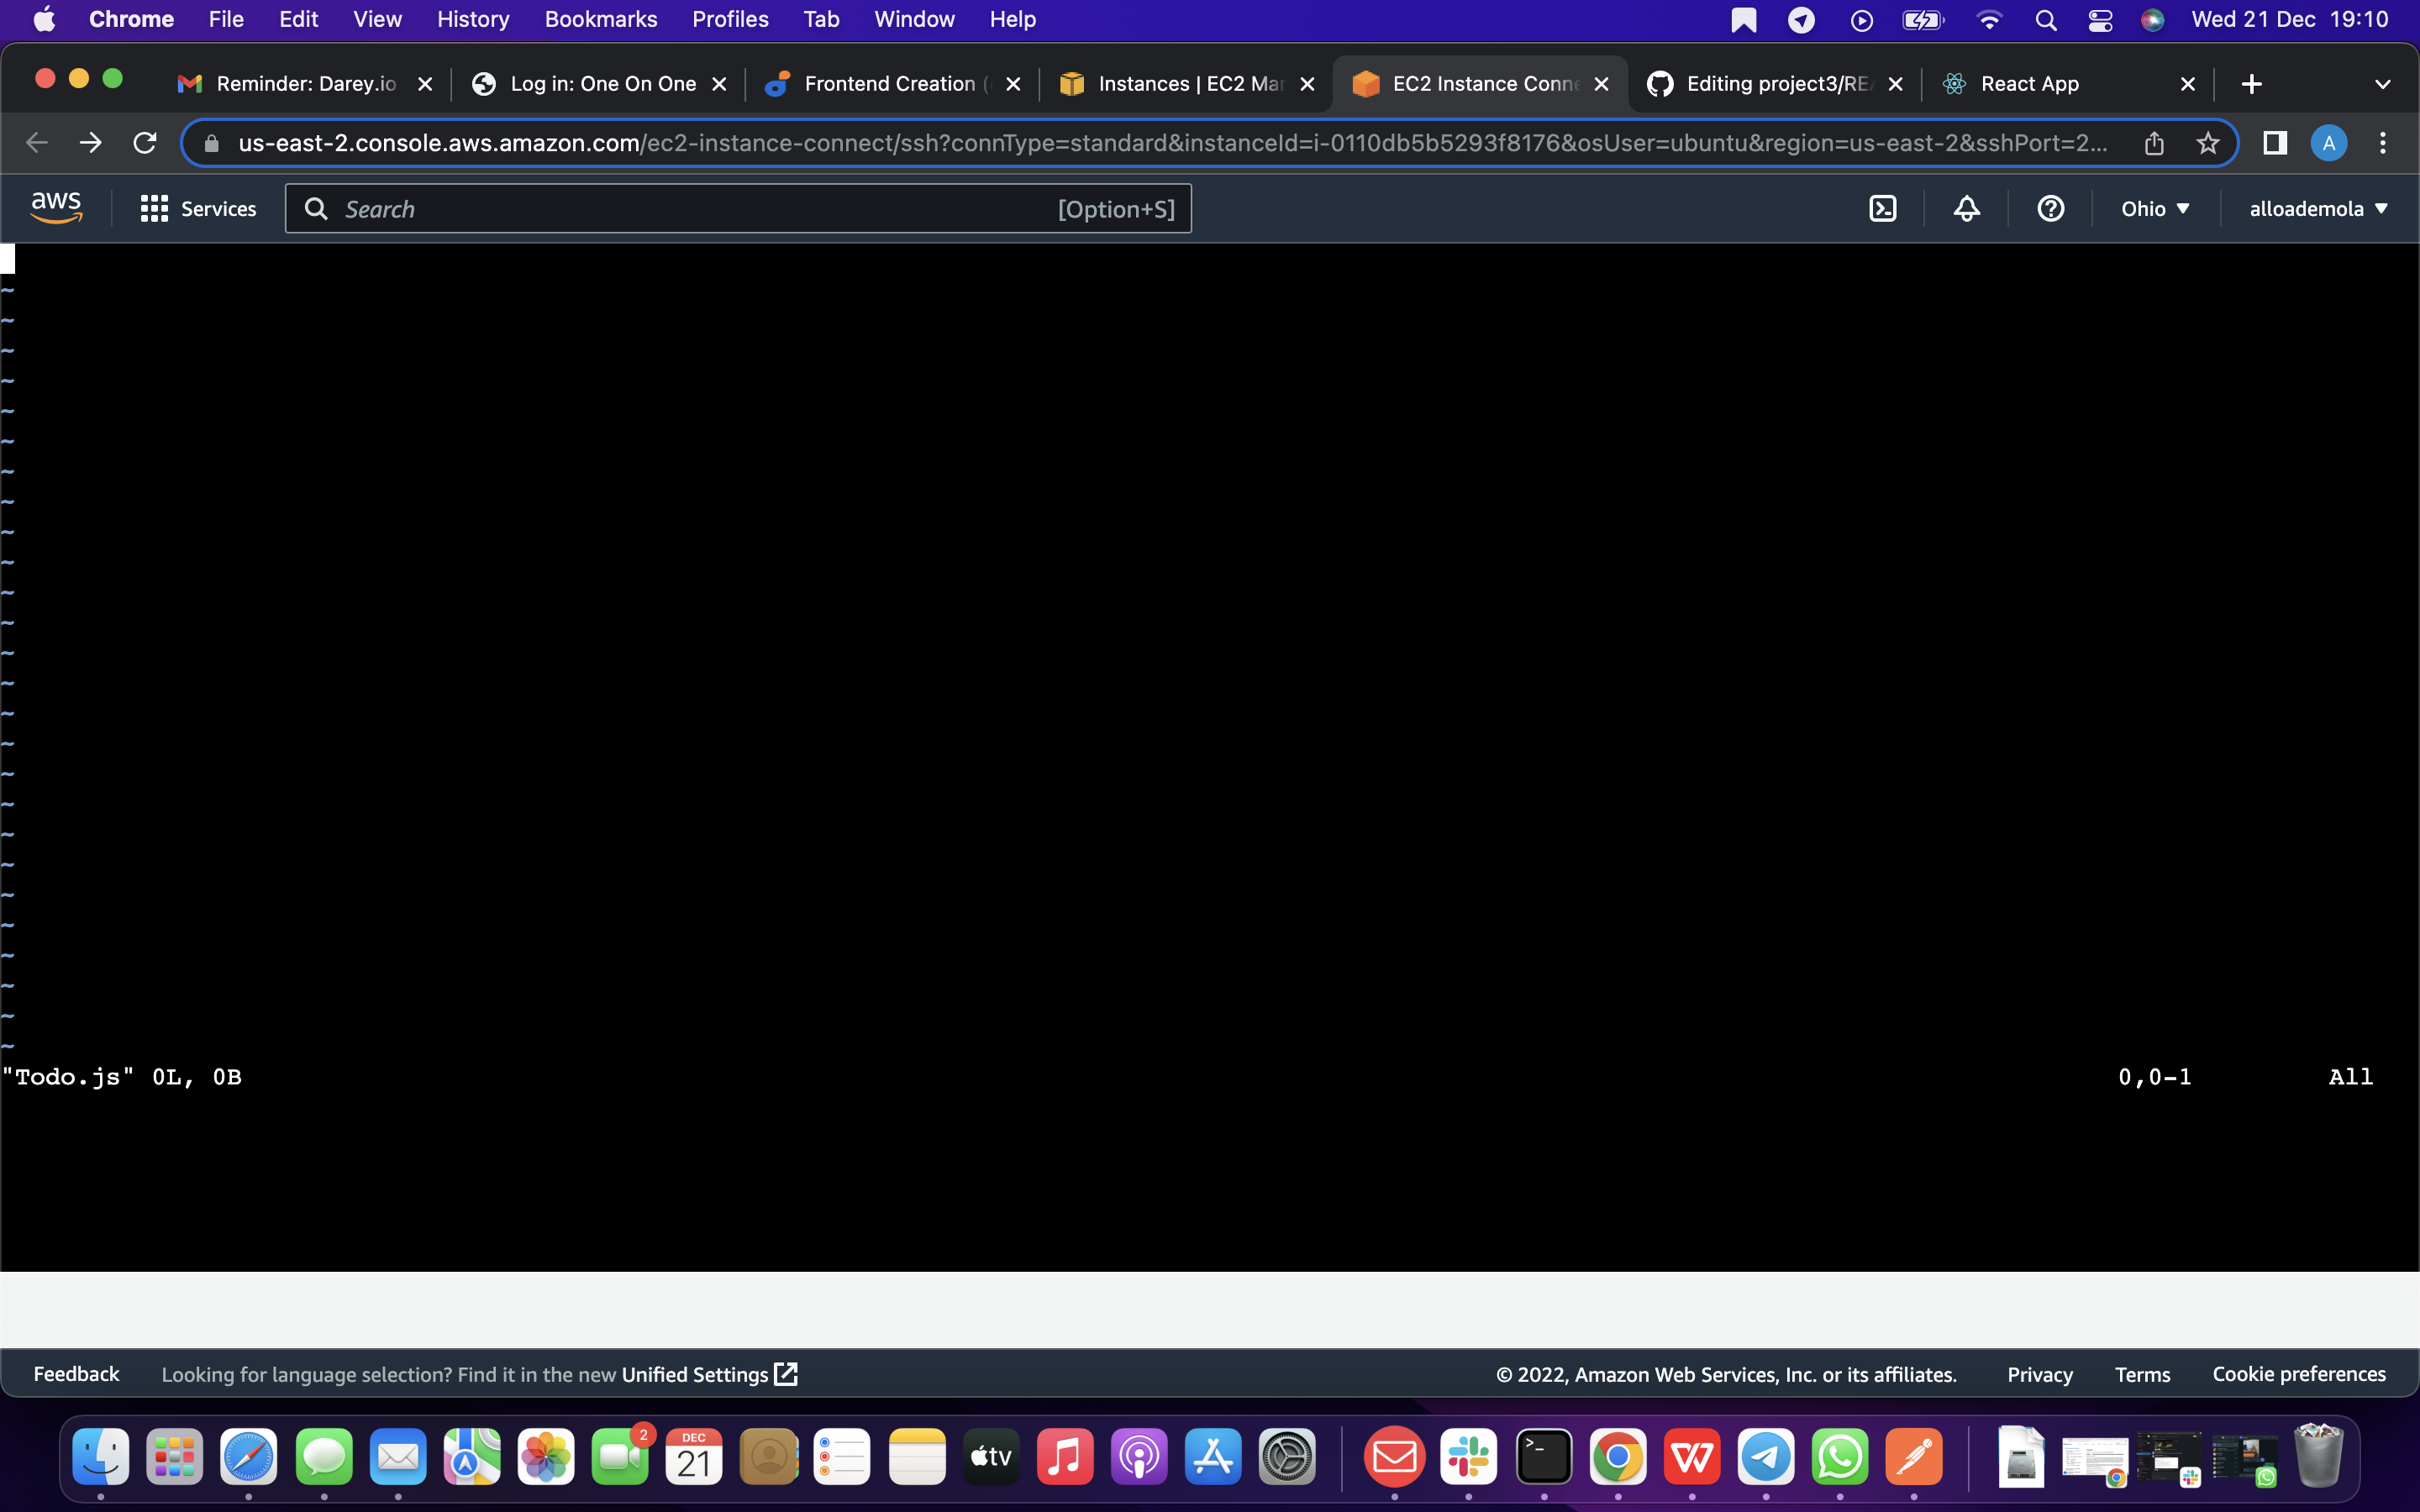This screenshot has height=1512, width=2420.
Task: Click the AWS logo to go home
Action: (55, 205)
